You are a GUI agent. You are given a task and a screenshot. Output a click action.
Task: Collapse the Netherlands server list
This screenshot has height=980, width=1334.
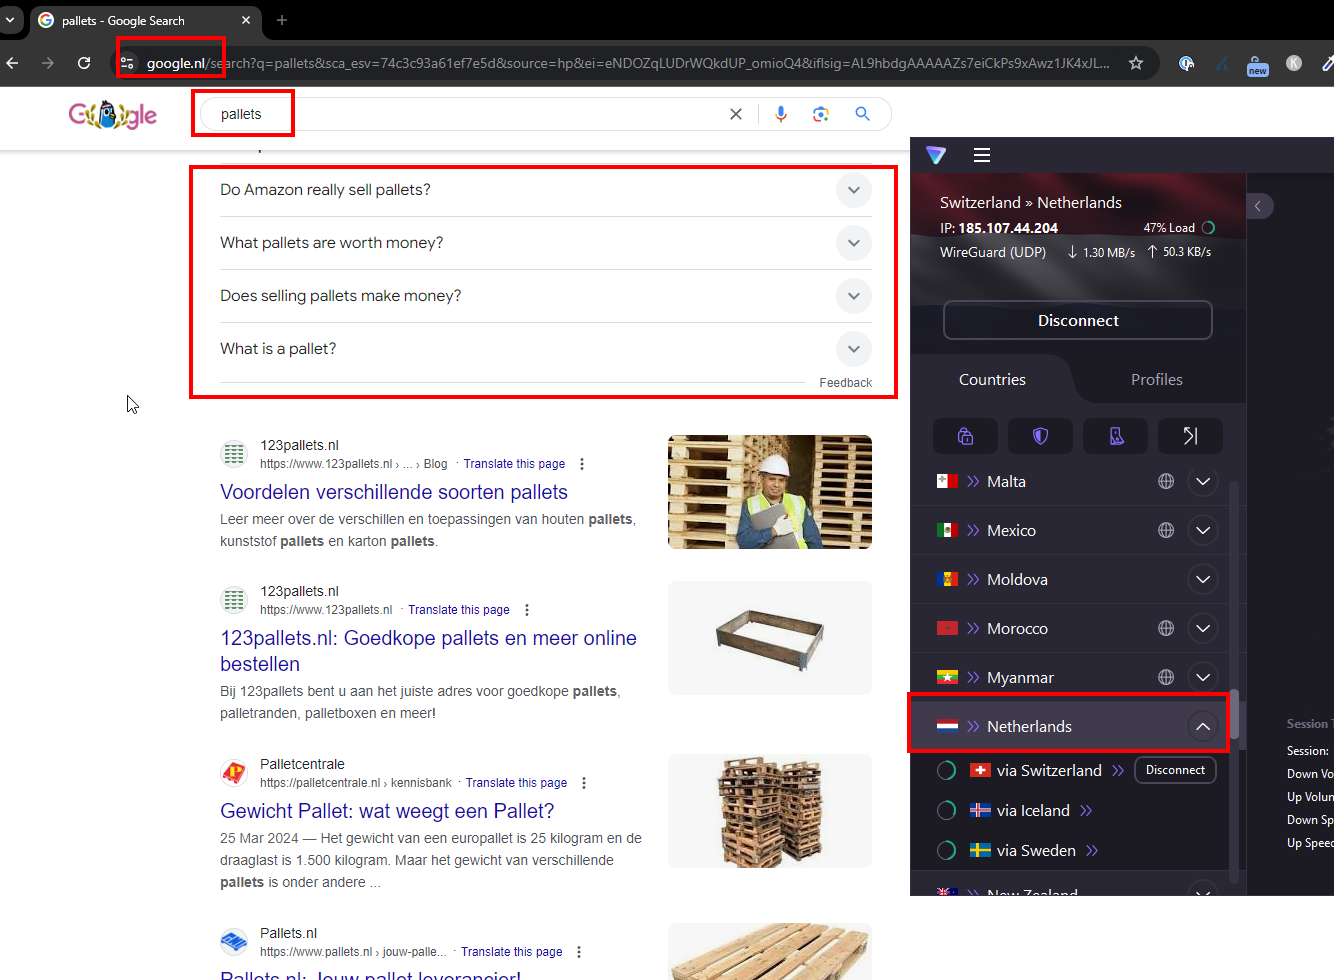[x=1203, y=727]
